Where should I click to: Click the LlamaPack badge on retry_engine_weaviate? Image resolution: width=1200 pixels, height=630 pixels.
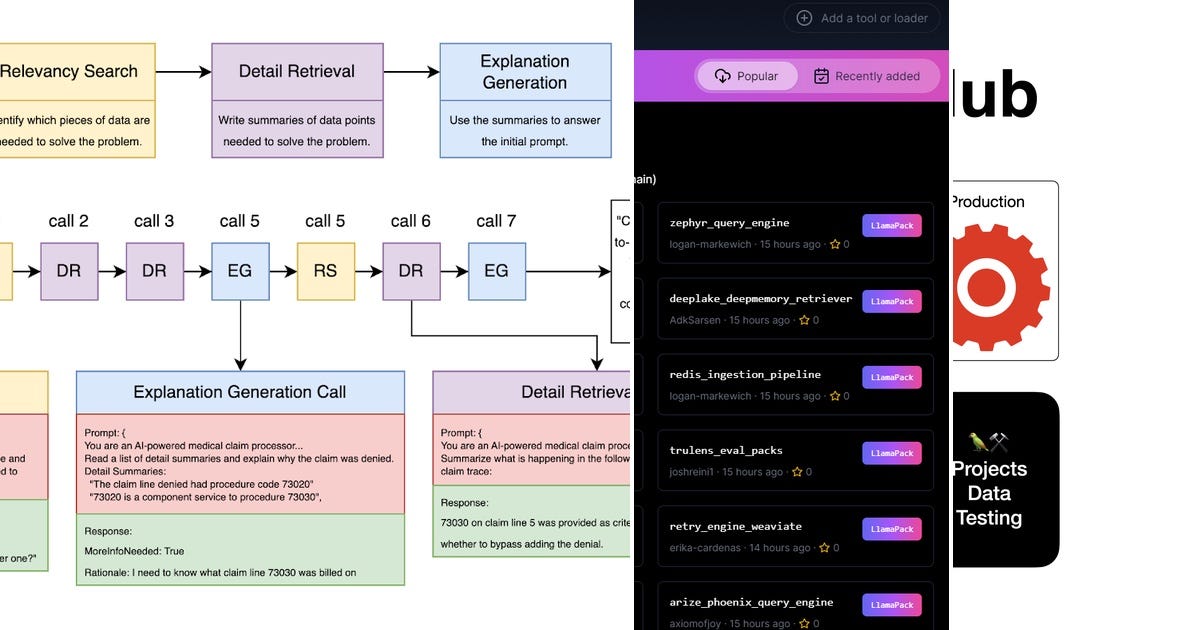coord(891,529)
